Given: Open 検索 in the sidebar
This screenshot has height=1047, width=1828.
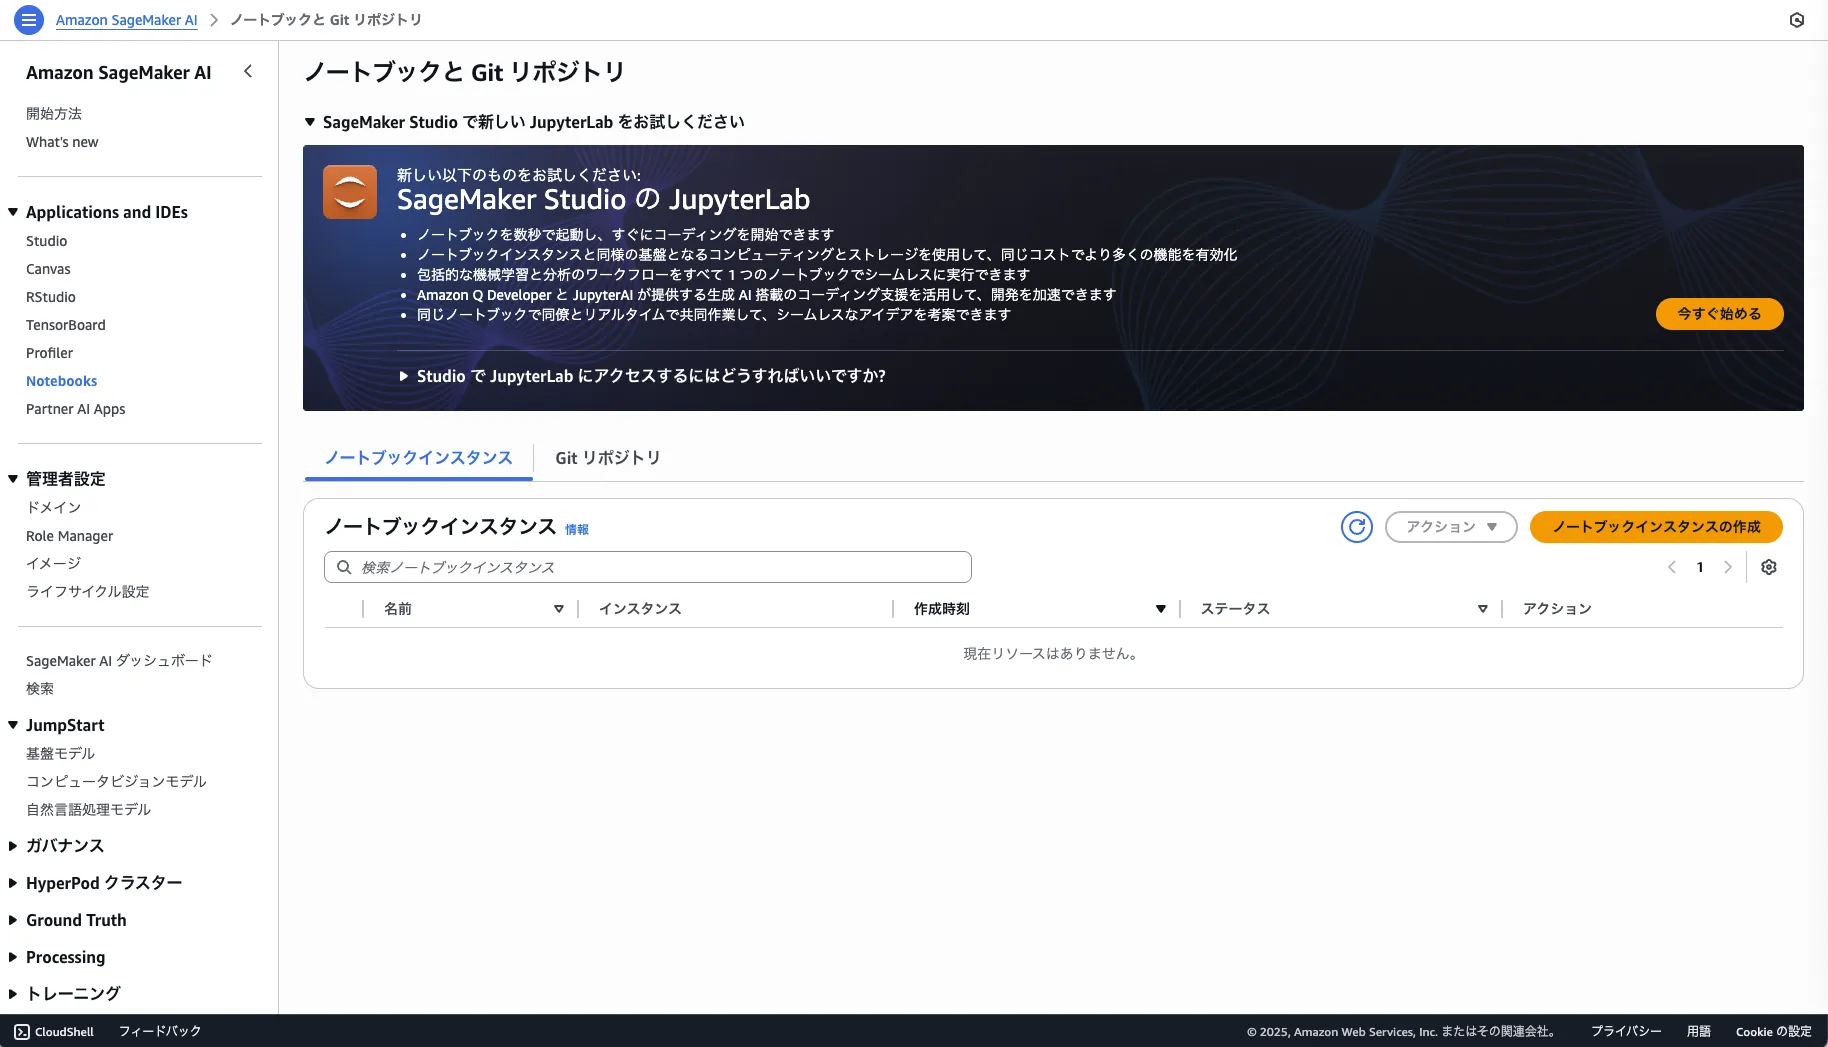Looking at the screenshot, I should 40,689.
